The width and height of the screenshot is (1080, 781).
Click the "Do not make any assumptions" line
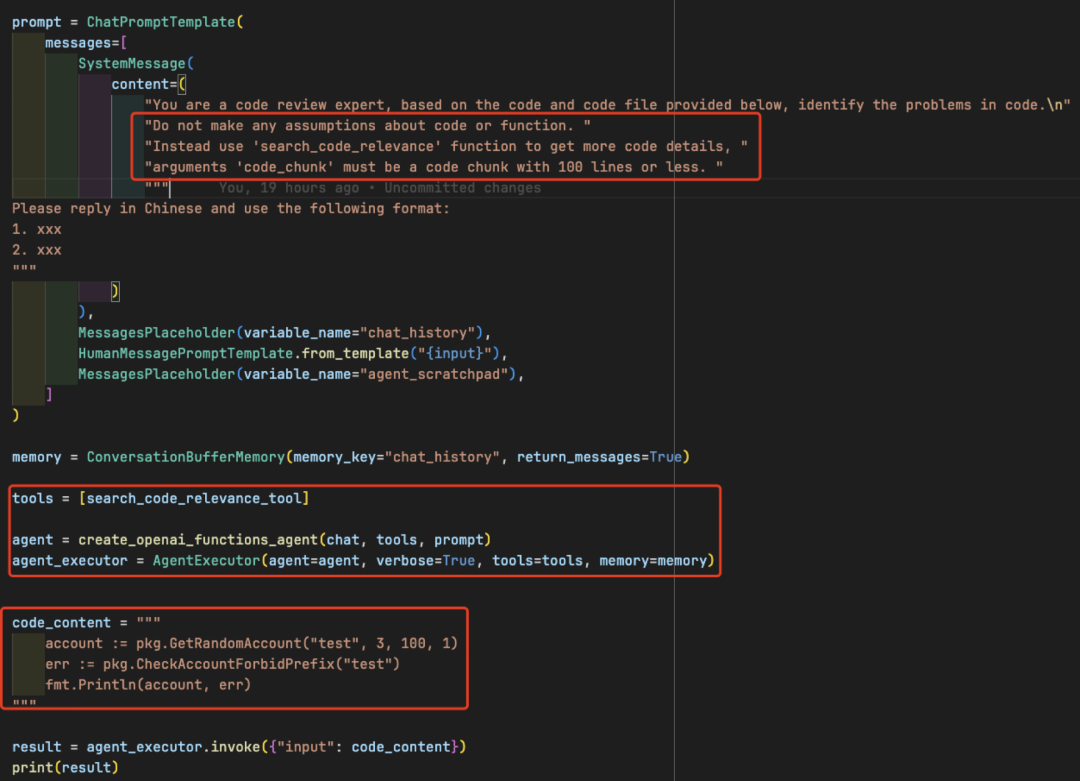coord(367,125)
